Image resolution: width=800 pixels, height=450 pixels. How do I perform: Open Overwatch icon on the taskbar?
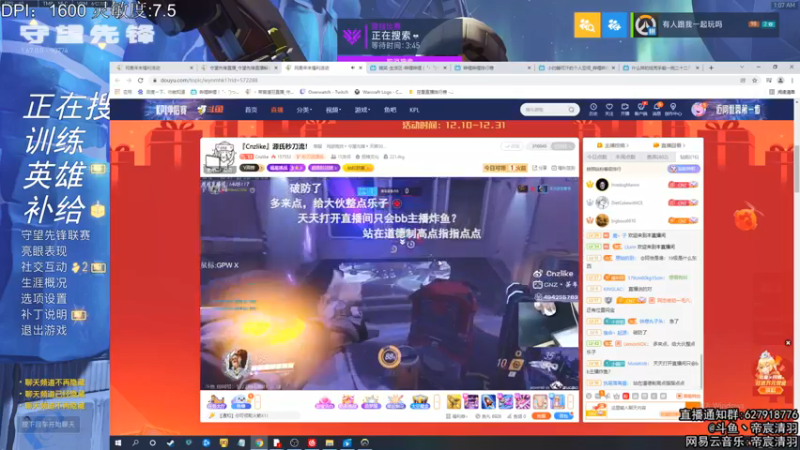pyautogui.click(x=364, y=442)
